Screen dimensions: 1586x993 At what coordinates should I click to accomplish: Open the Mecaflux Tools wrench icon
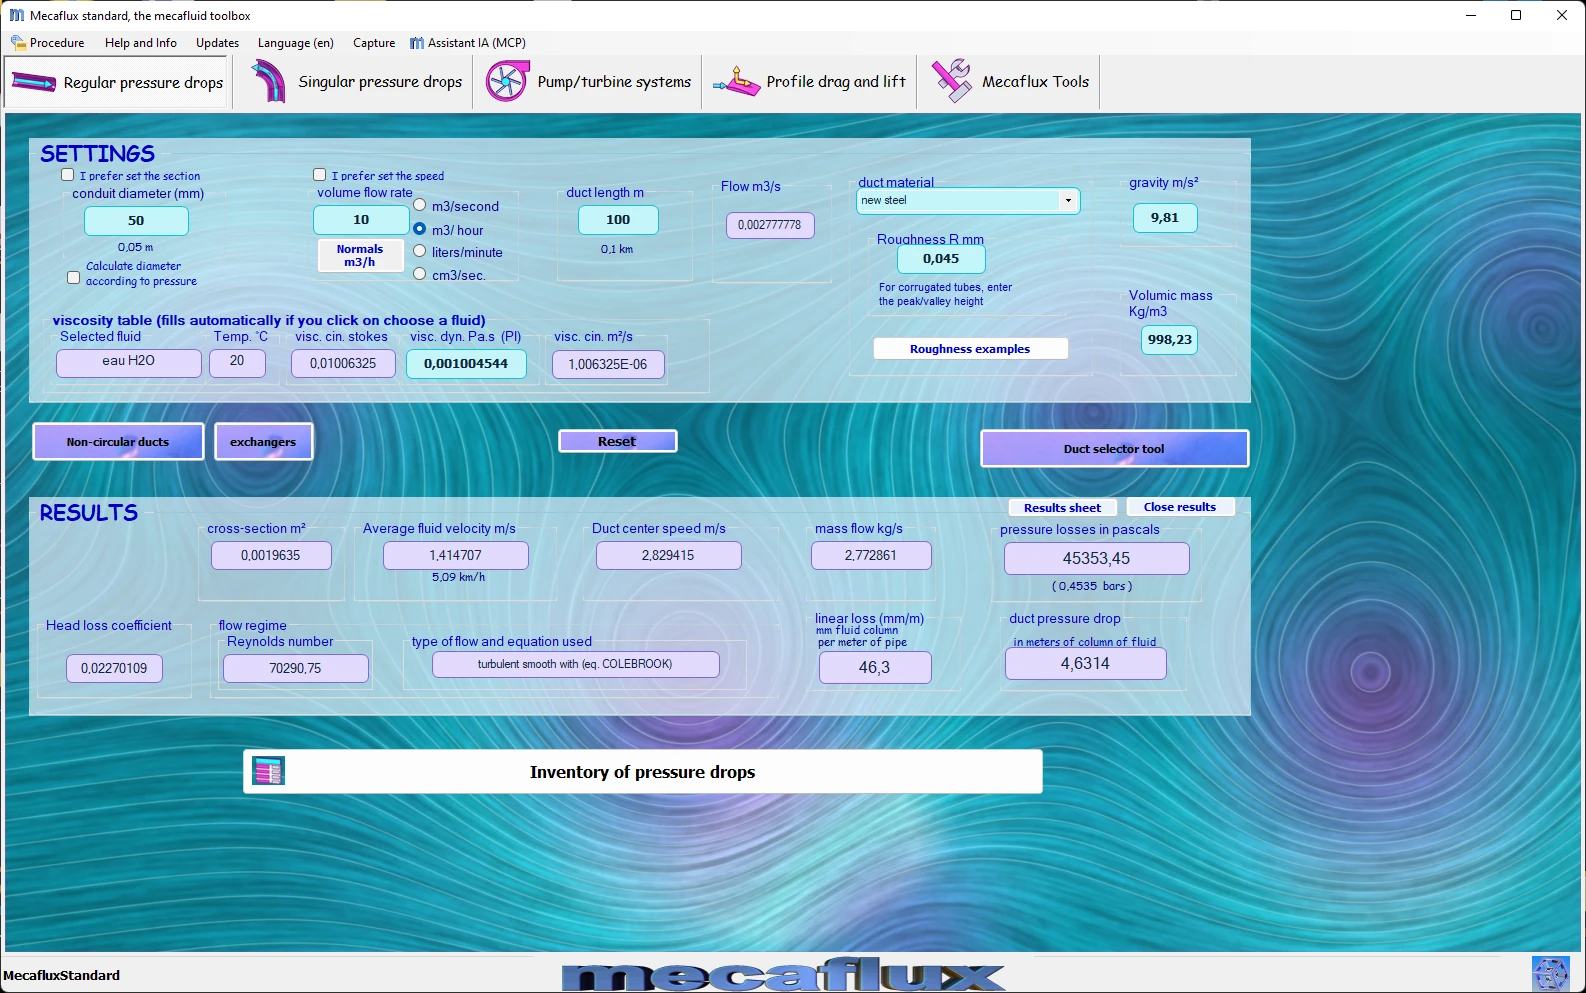click(x=952, y=81)
